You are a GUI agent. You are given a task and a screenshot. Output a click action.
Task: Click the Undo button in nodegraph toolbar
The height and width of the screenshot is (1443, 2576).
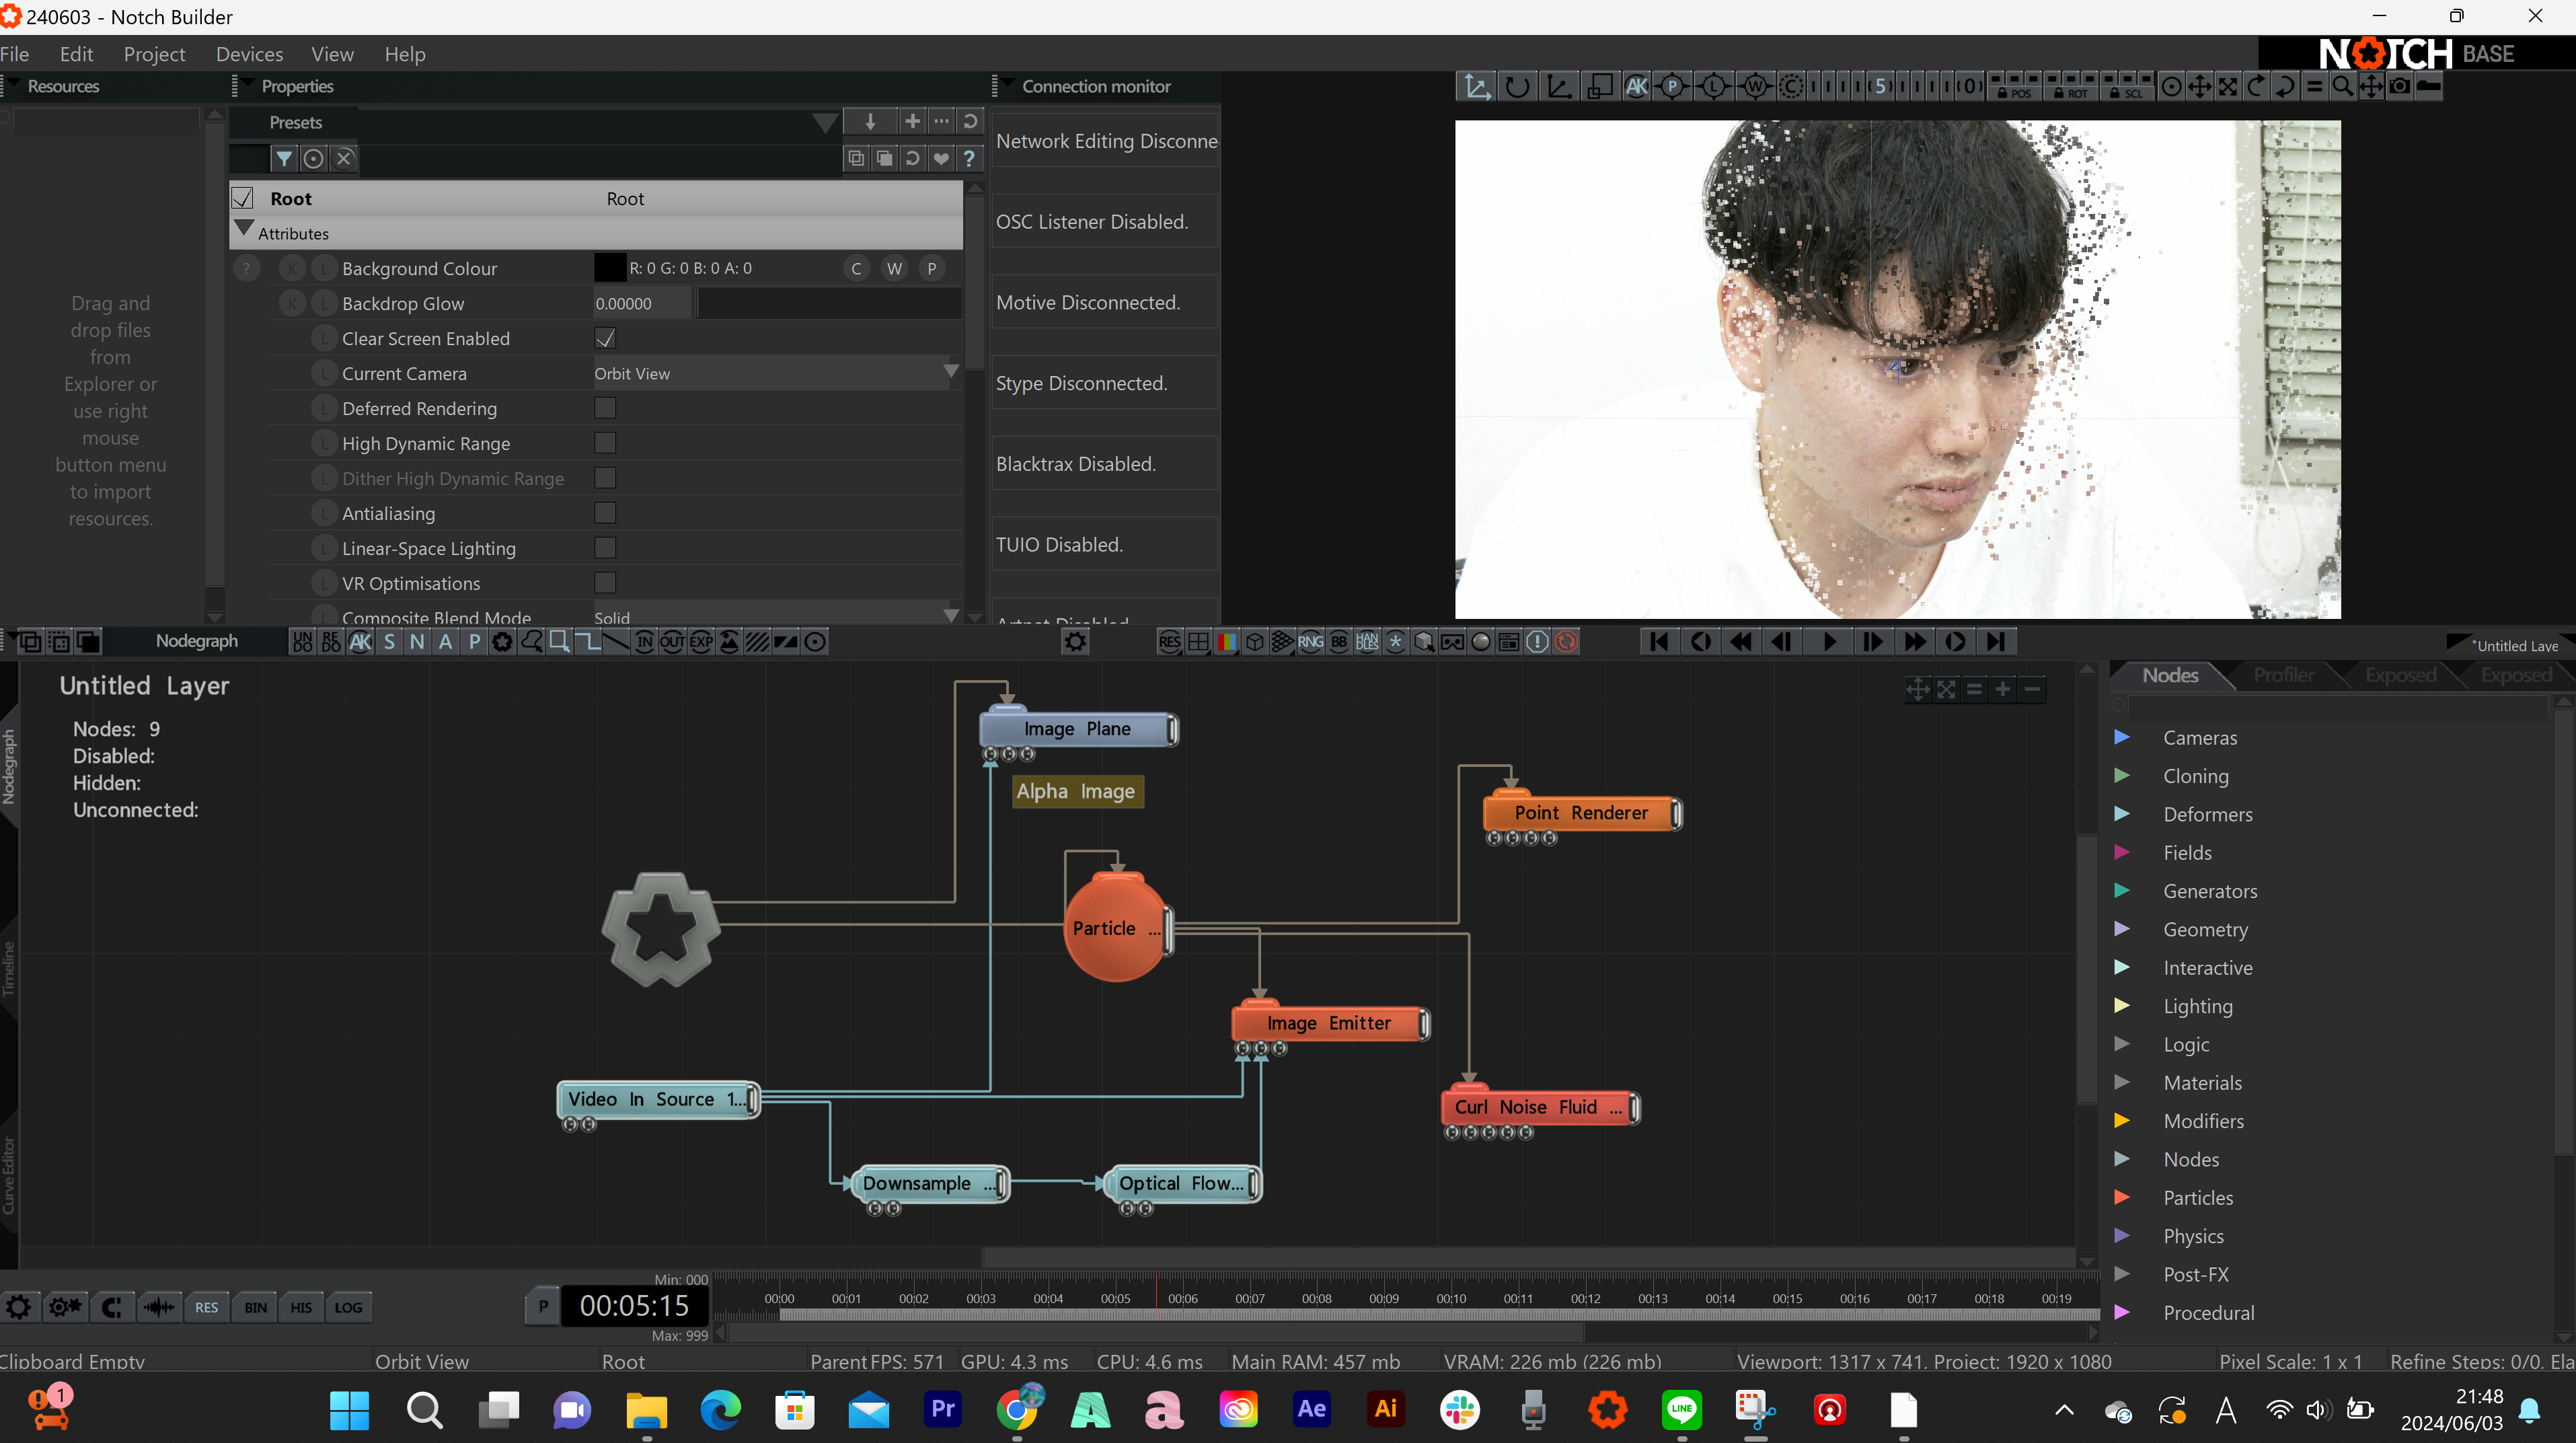point(302,642)
